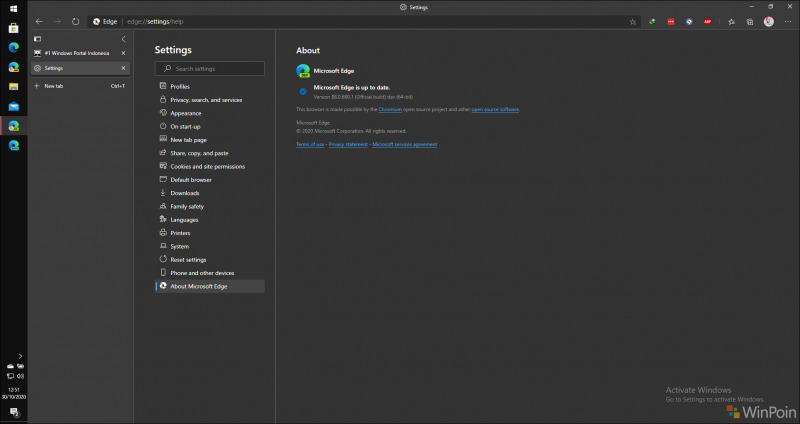Click Version 88.0.680.1 text
Viewport: 800px width, 424px height.
pos(363,97)
